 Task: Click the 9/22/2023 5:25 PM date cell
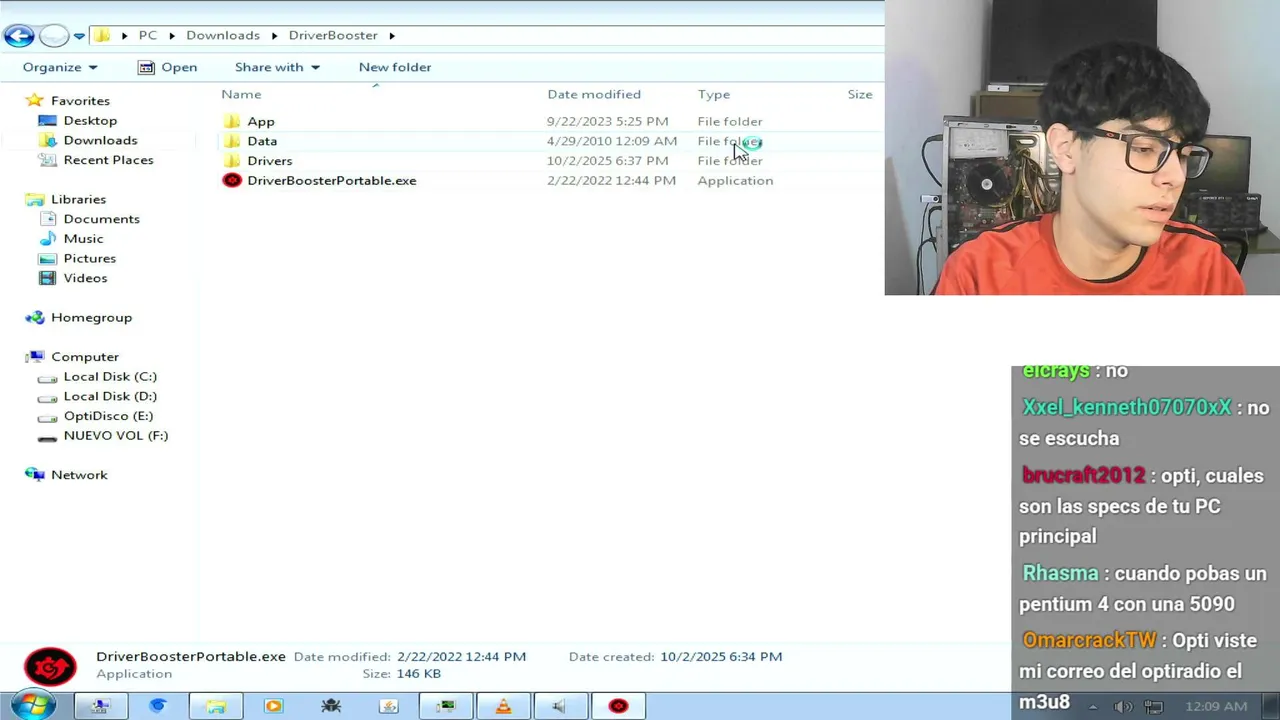607,121
